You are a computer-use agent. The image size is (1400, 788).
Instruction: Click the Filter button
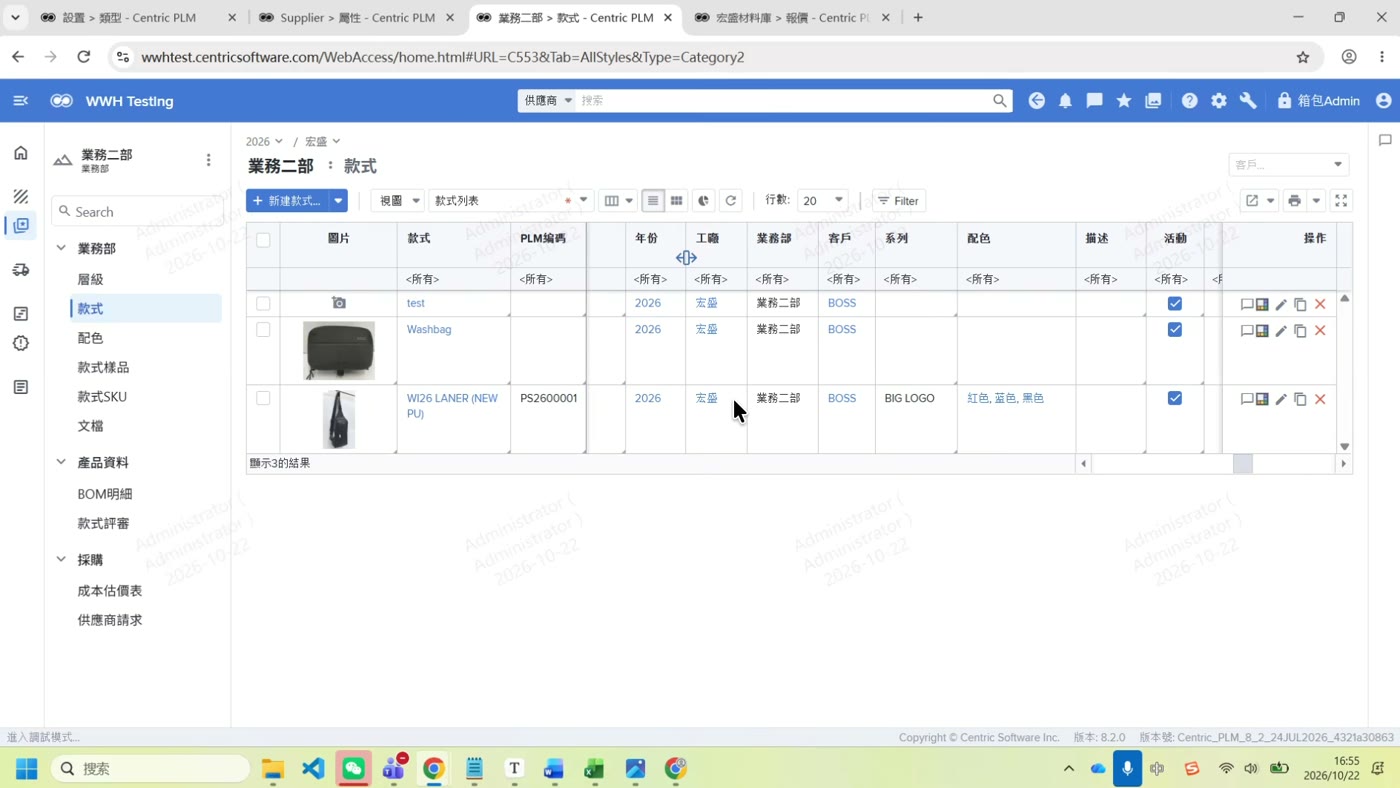[x=898, y=201]
